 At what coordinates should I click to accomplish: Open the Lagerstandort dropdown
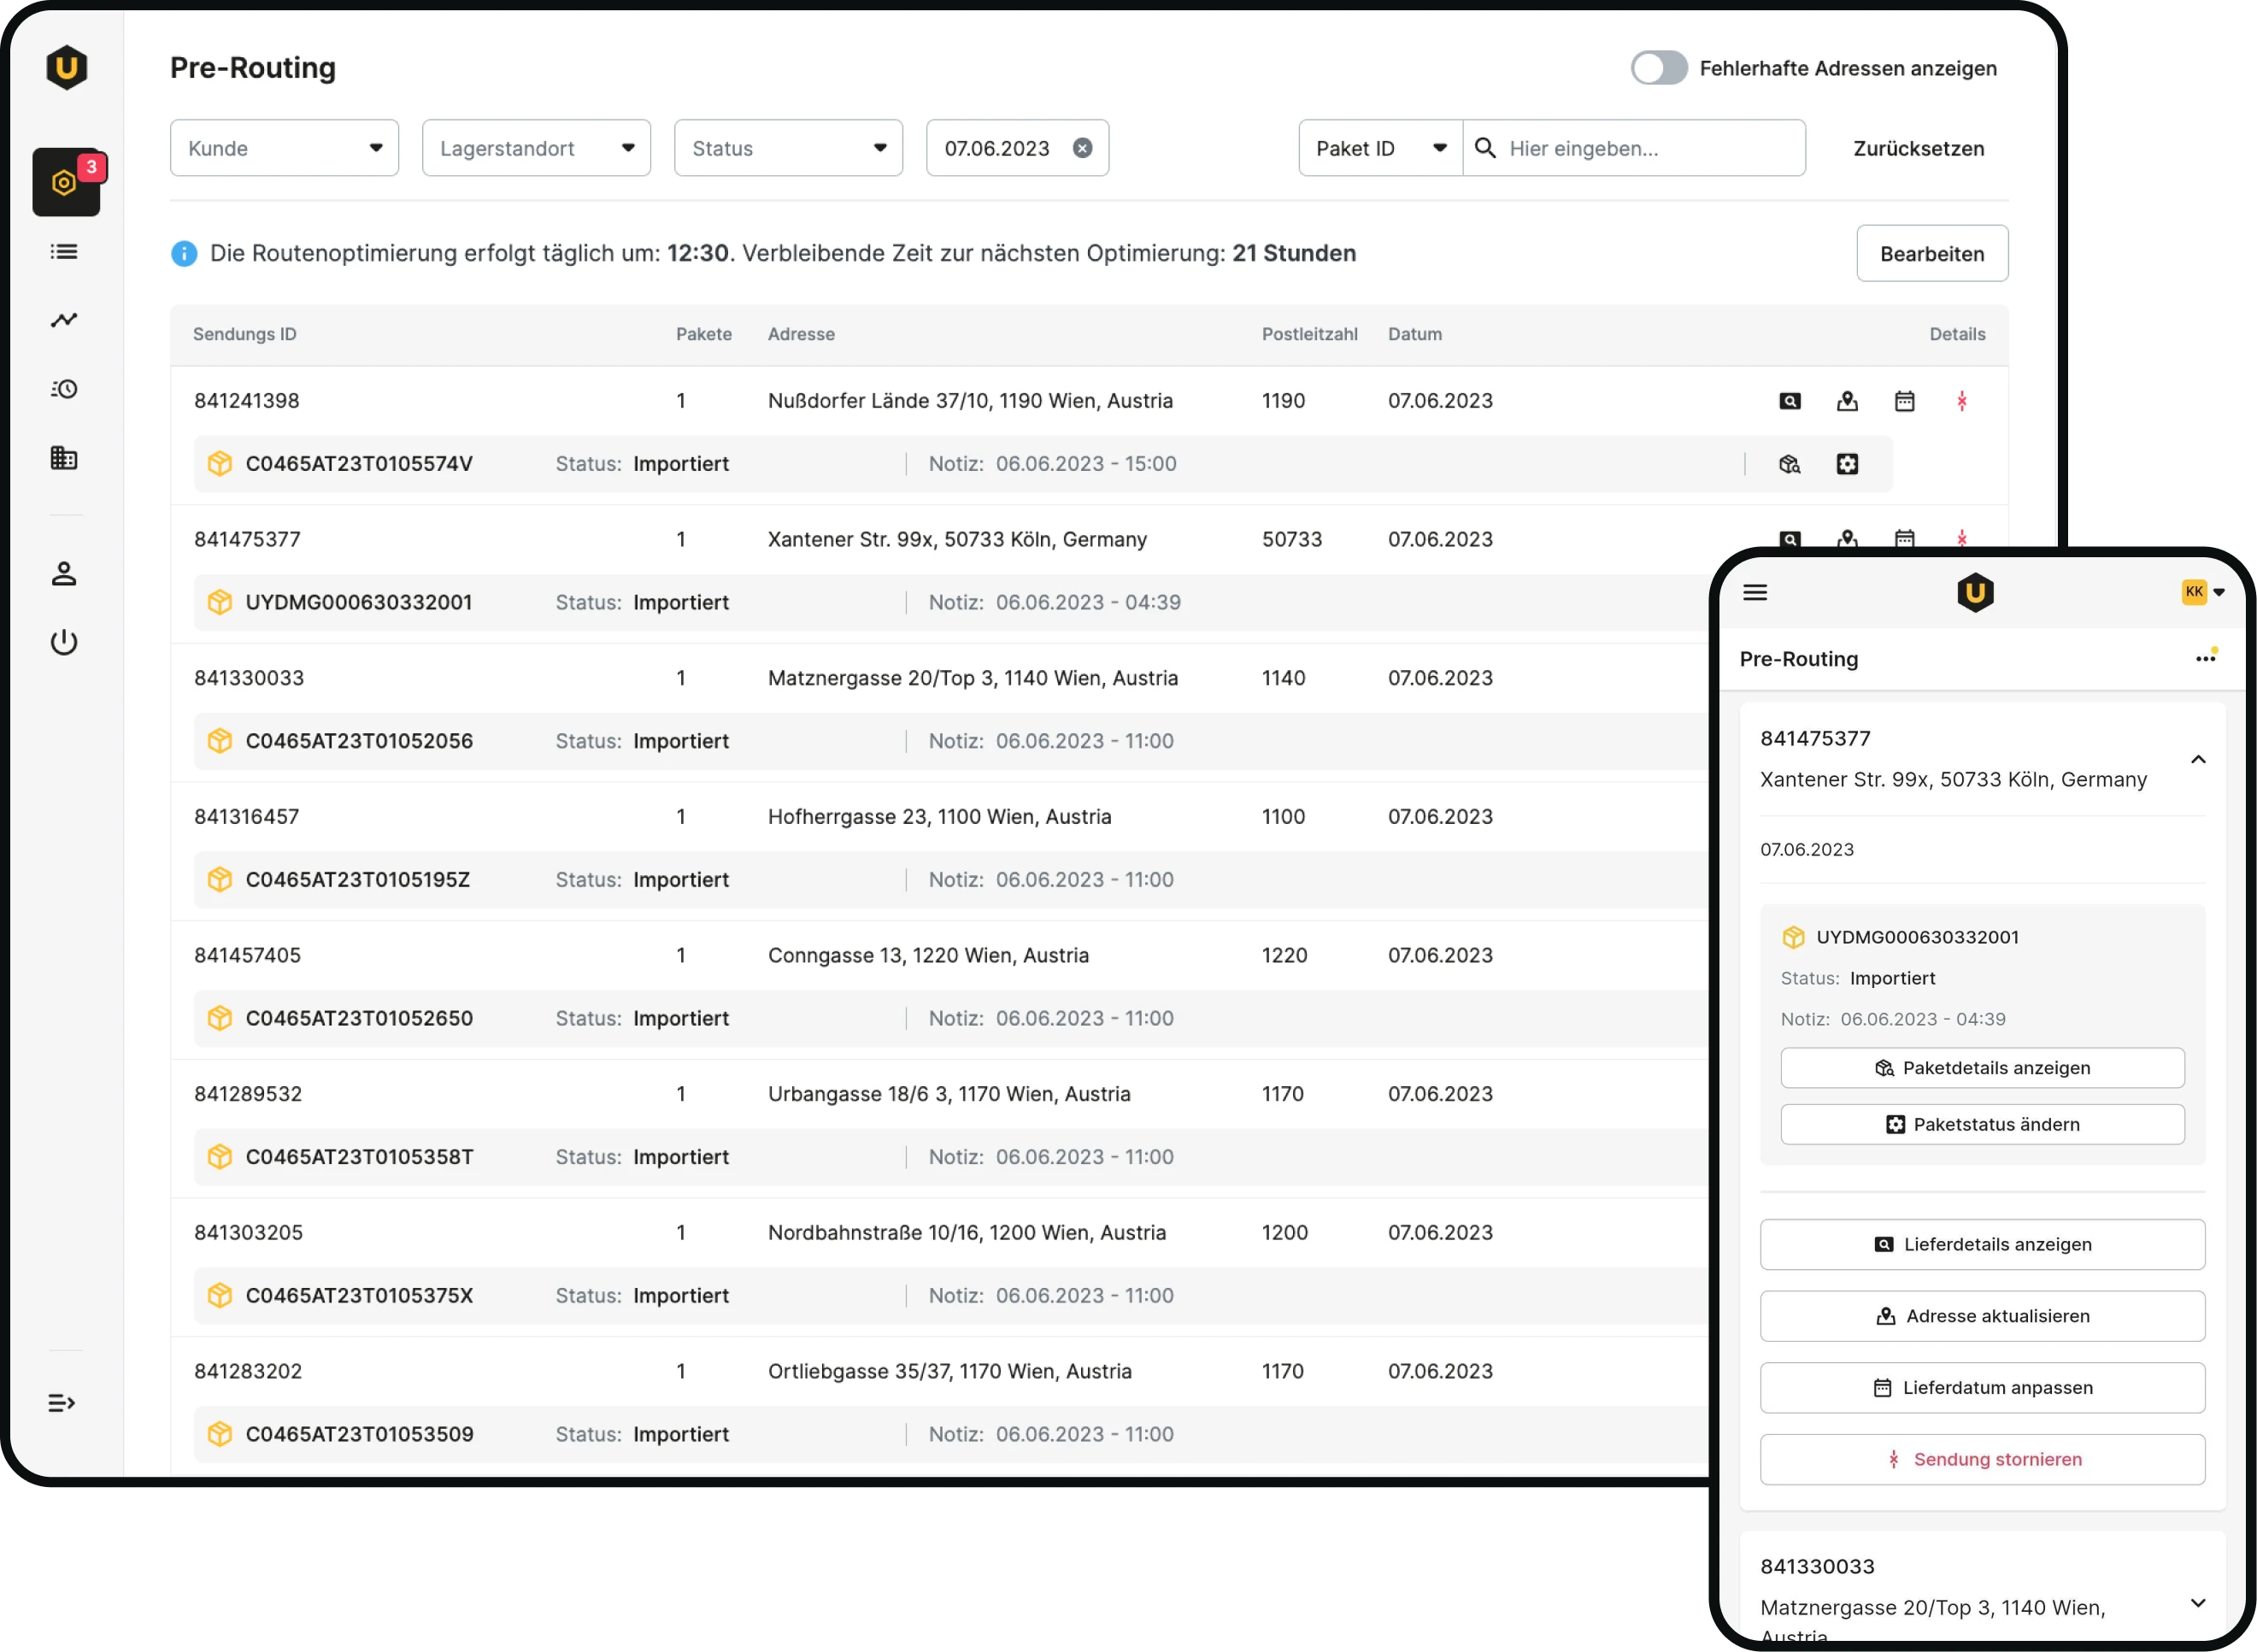[536, 148]
